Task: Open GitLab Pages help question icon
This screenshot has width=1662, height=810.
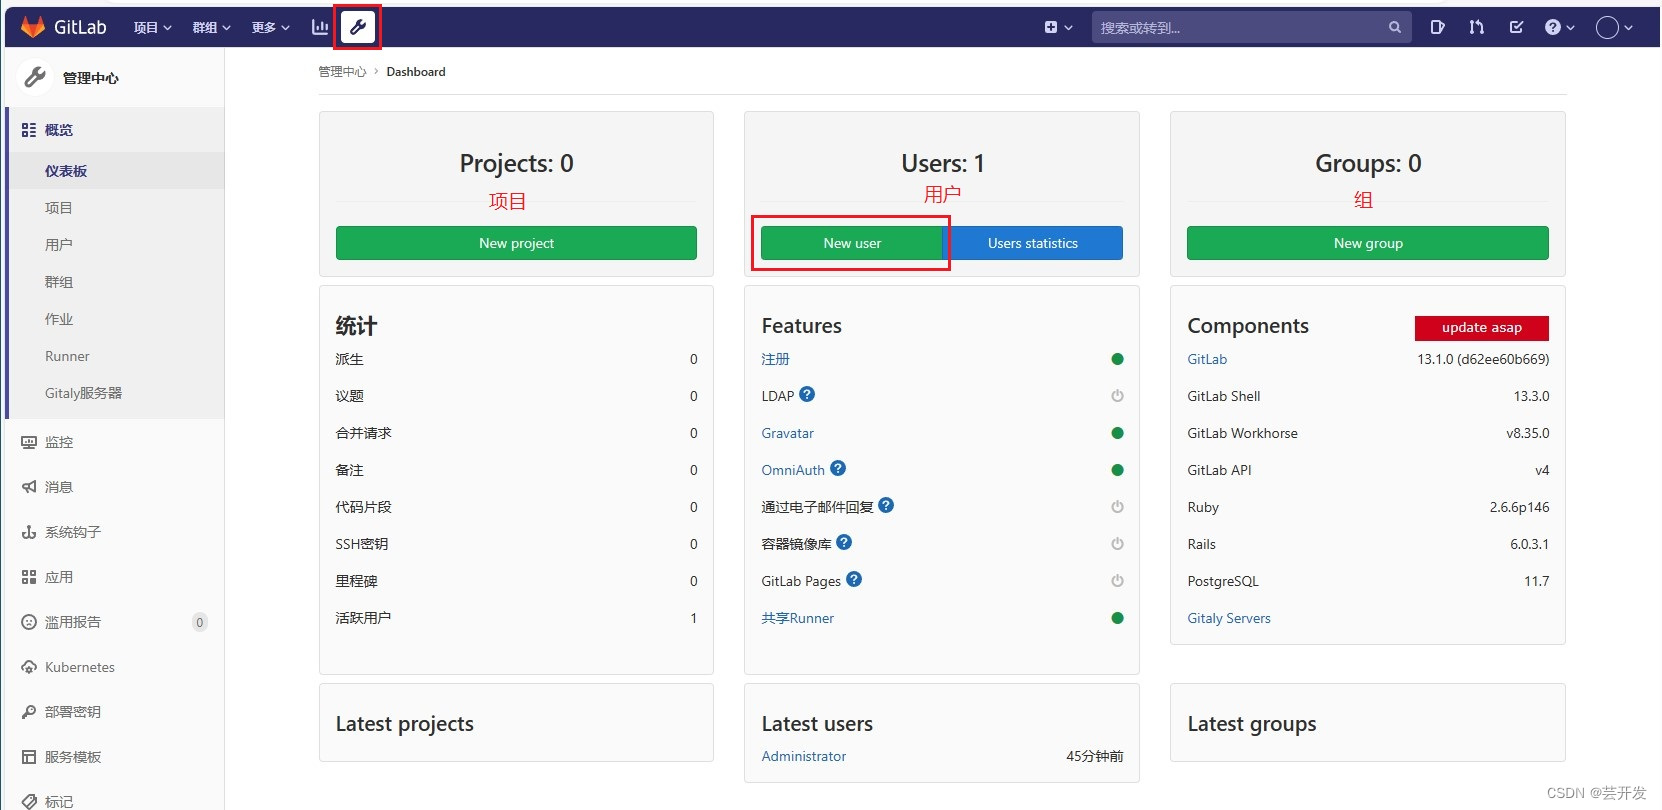Action: tap(854, 579)
